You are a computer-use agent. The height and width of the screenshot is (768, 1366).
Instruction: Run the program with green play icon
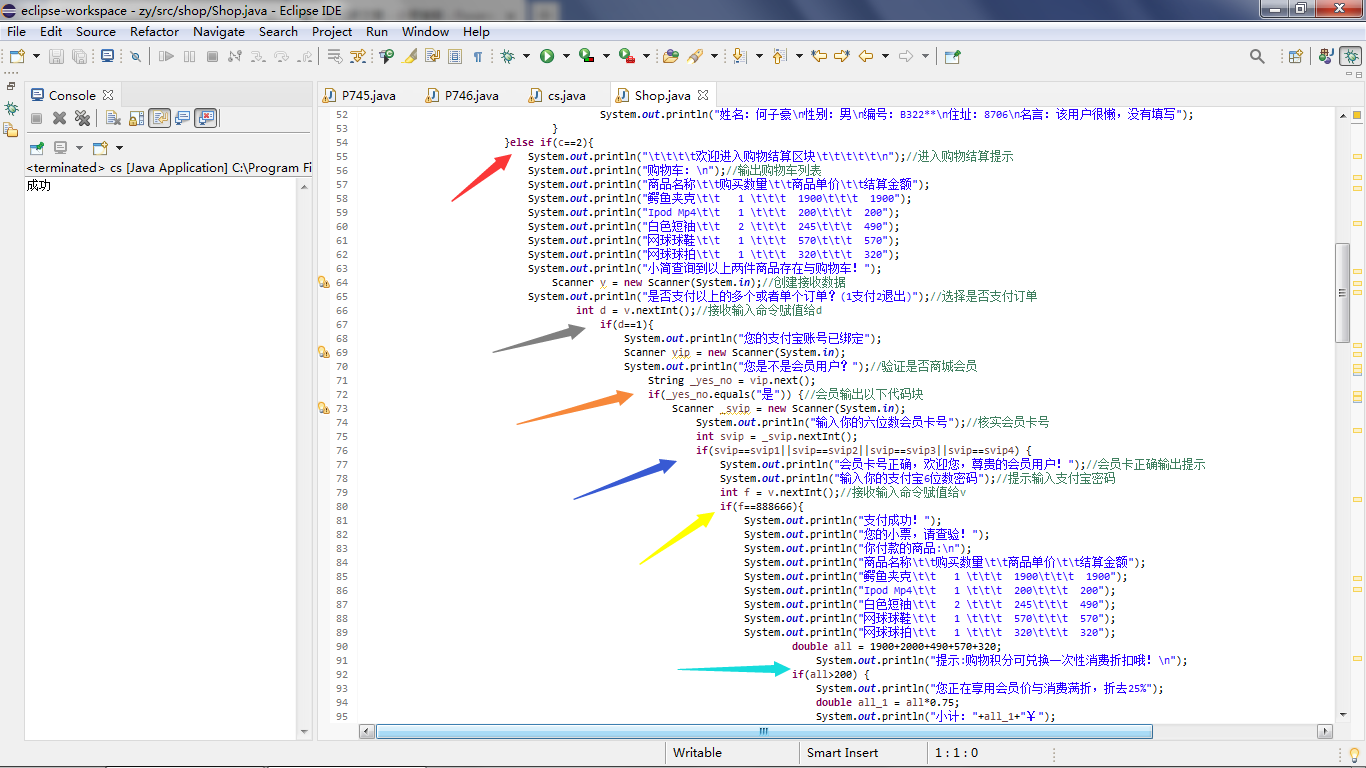click(547, 56)
